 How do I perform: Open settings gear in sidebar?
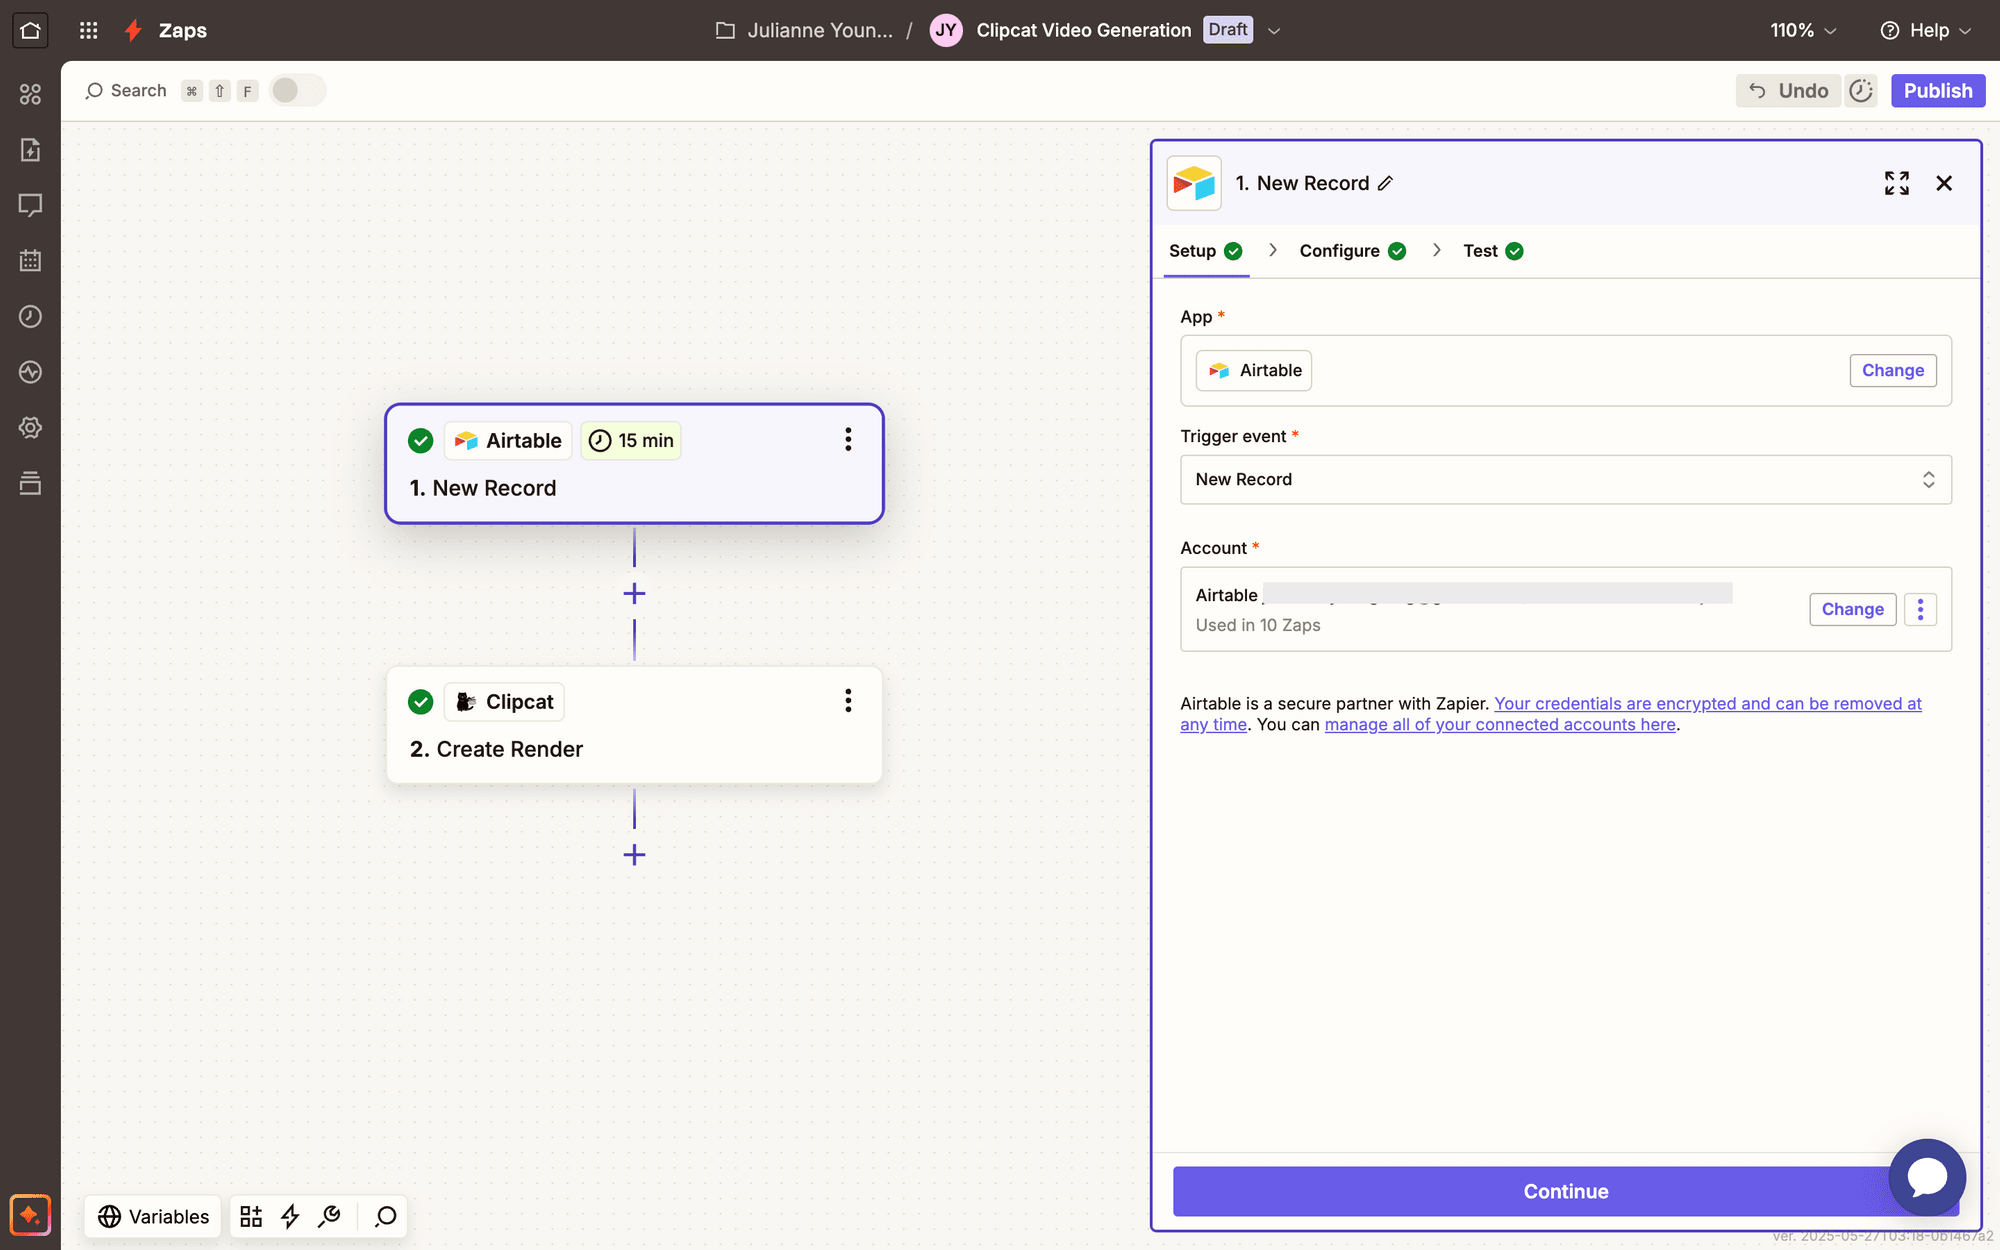tap(30, 428)
